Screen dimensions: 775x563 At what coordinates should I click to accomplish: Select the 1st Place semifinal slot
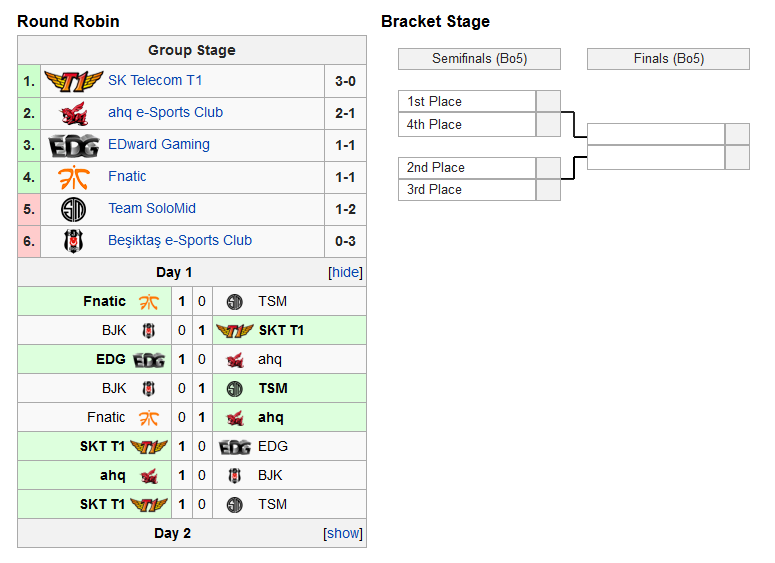(x=467, y=101)
